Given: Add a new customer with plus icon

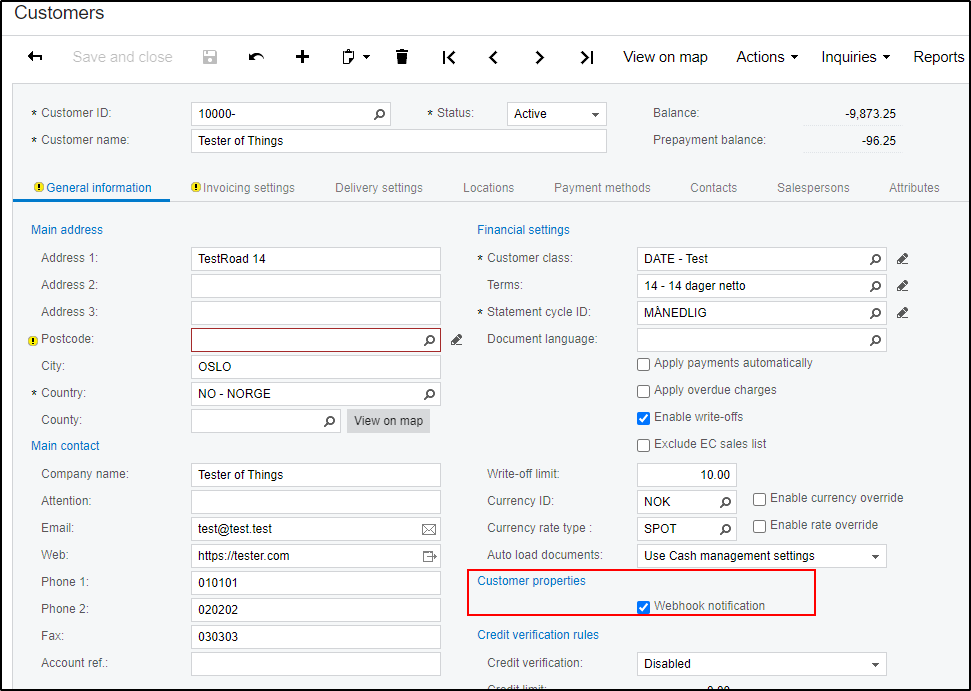Looking at the screenshot, I should [302, 57].
